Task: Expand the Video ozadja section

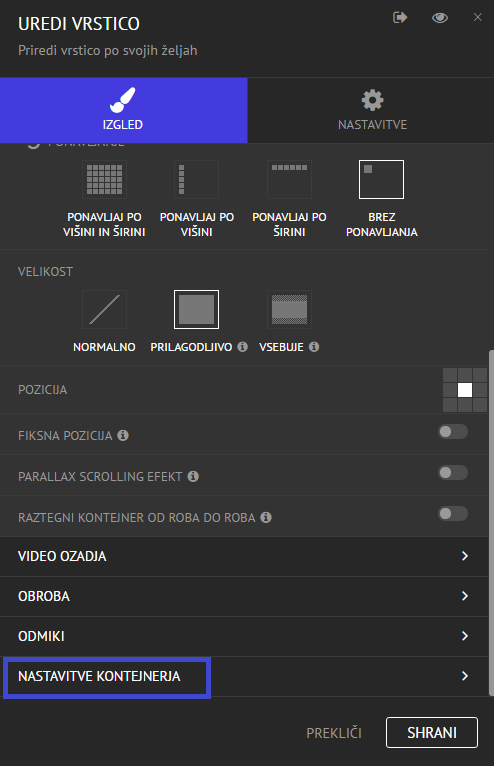Action: click(x=244, y=556)
